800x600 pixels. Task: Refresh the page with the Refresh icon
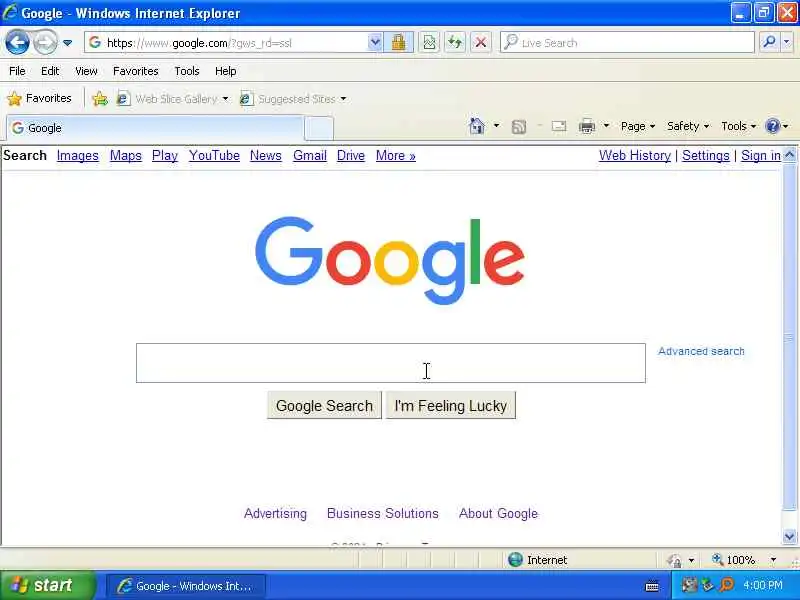pos(455,43)
